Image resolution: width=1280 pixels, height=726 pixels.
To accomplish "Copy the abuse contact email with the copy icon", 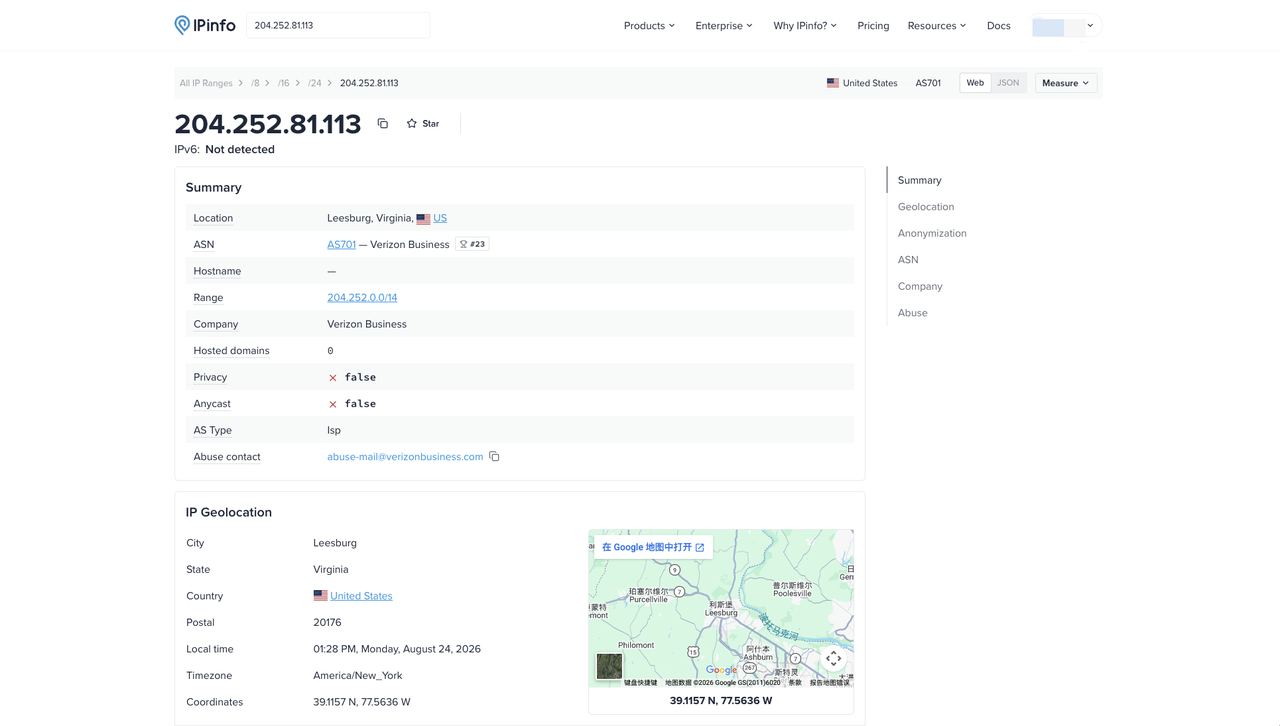I will [494, 457].
